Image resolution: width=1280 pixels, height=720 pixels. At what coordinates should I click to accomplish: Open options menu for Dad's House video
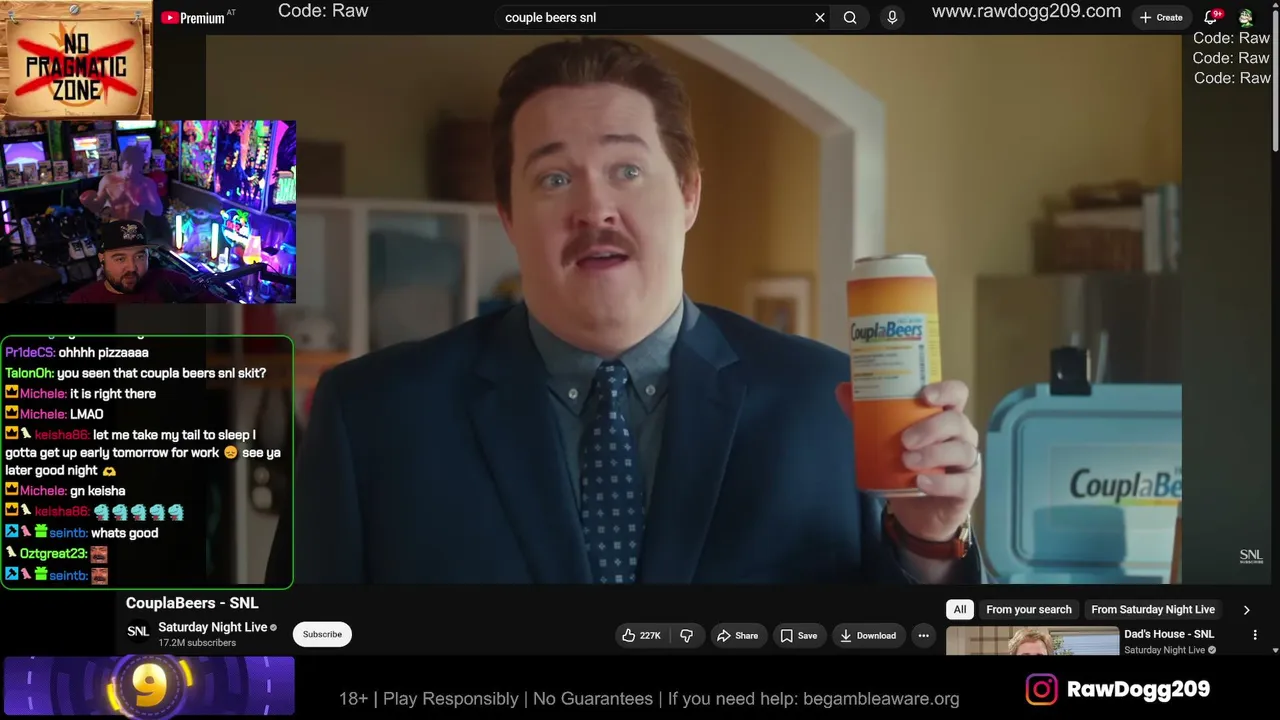click(x=1255, y=635)
